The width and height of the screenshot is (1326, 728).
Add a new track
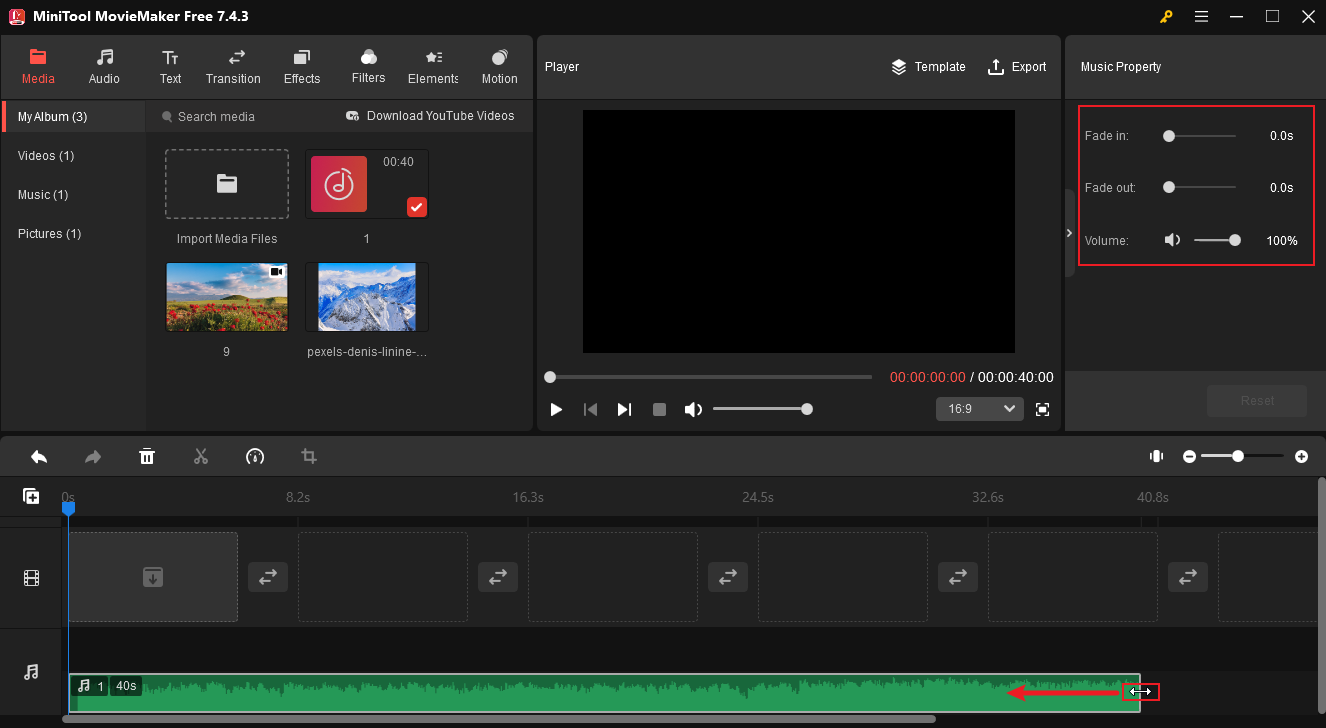click(x=31, y=496)
